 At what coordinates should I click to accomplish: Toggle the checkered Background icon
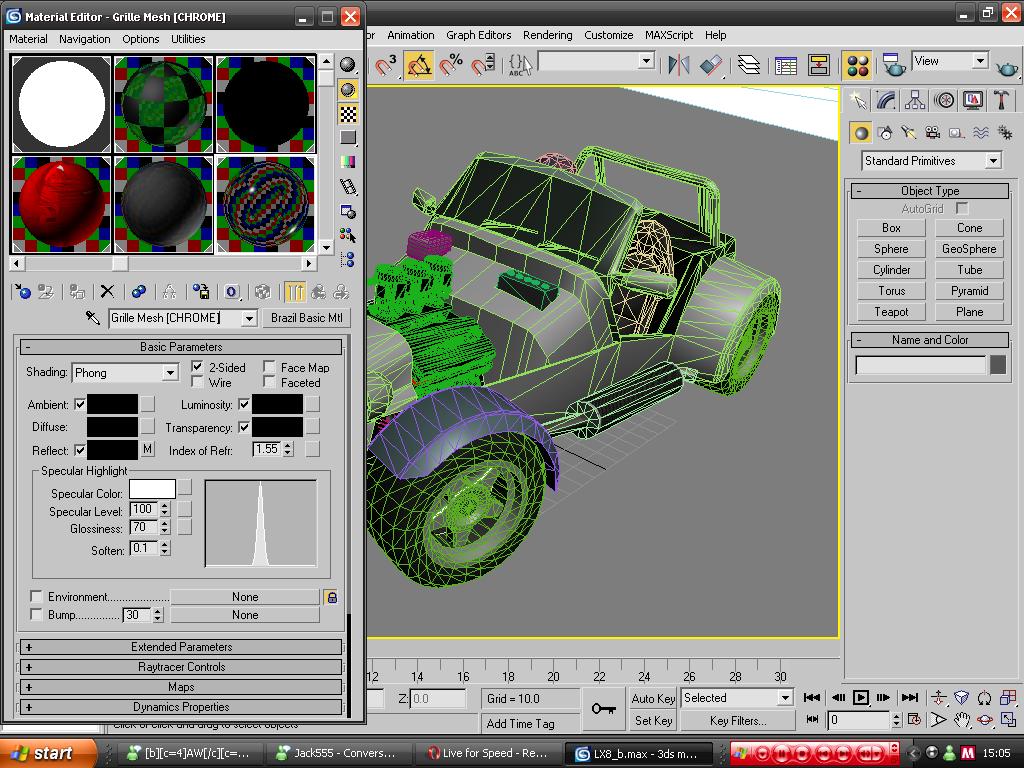click(x=348, y=114)
